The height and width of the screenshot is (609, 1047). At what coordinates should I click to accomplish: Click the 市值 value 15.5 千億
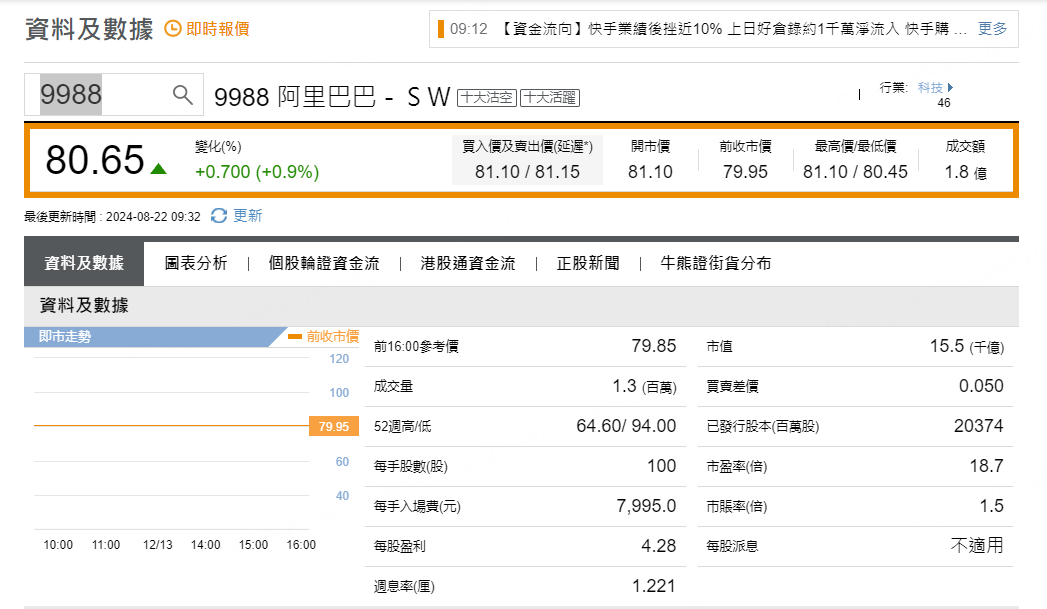tap(967, 346)
